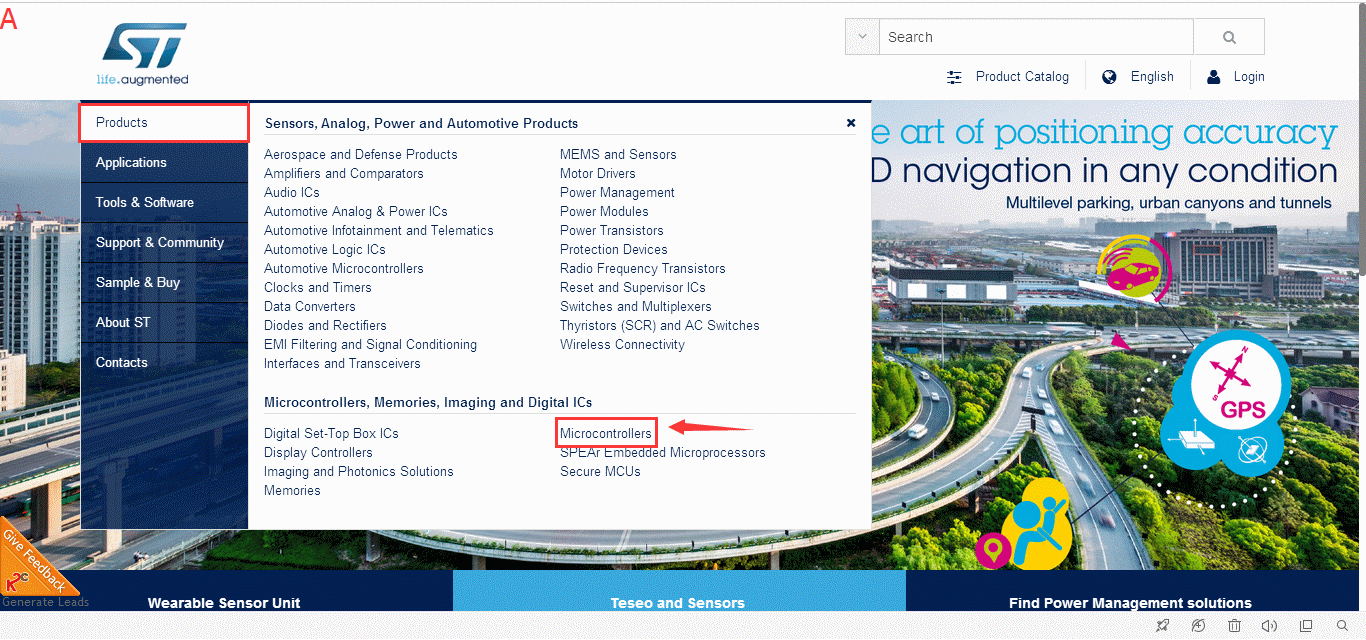This screenshot has width=1366, height=640.
Task: Open Automotive Microcontrollers link
Action: (344, 269)
